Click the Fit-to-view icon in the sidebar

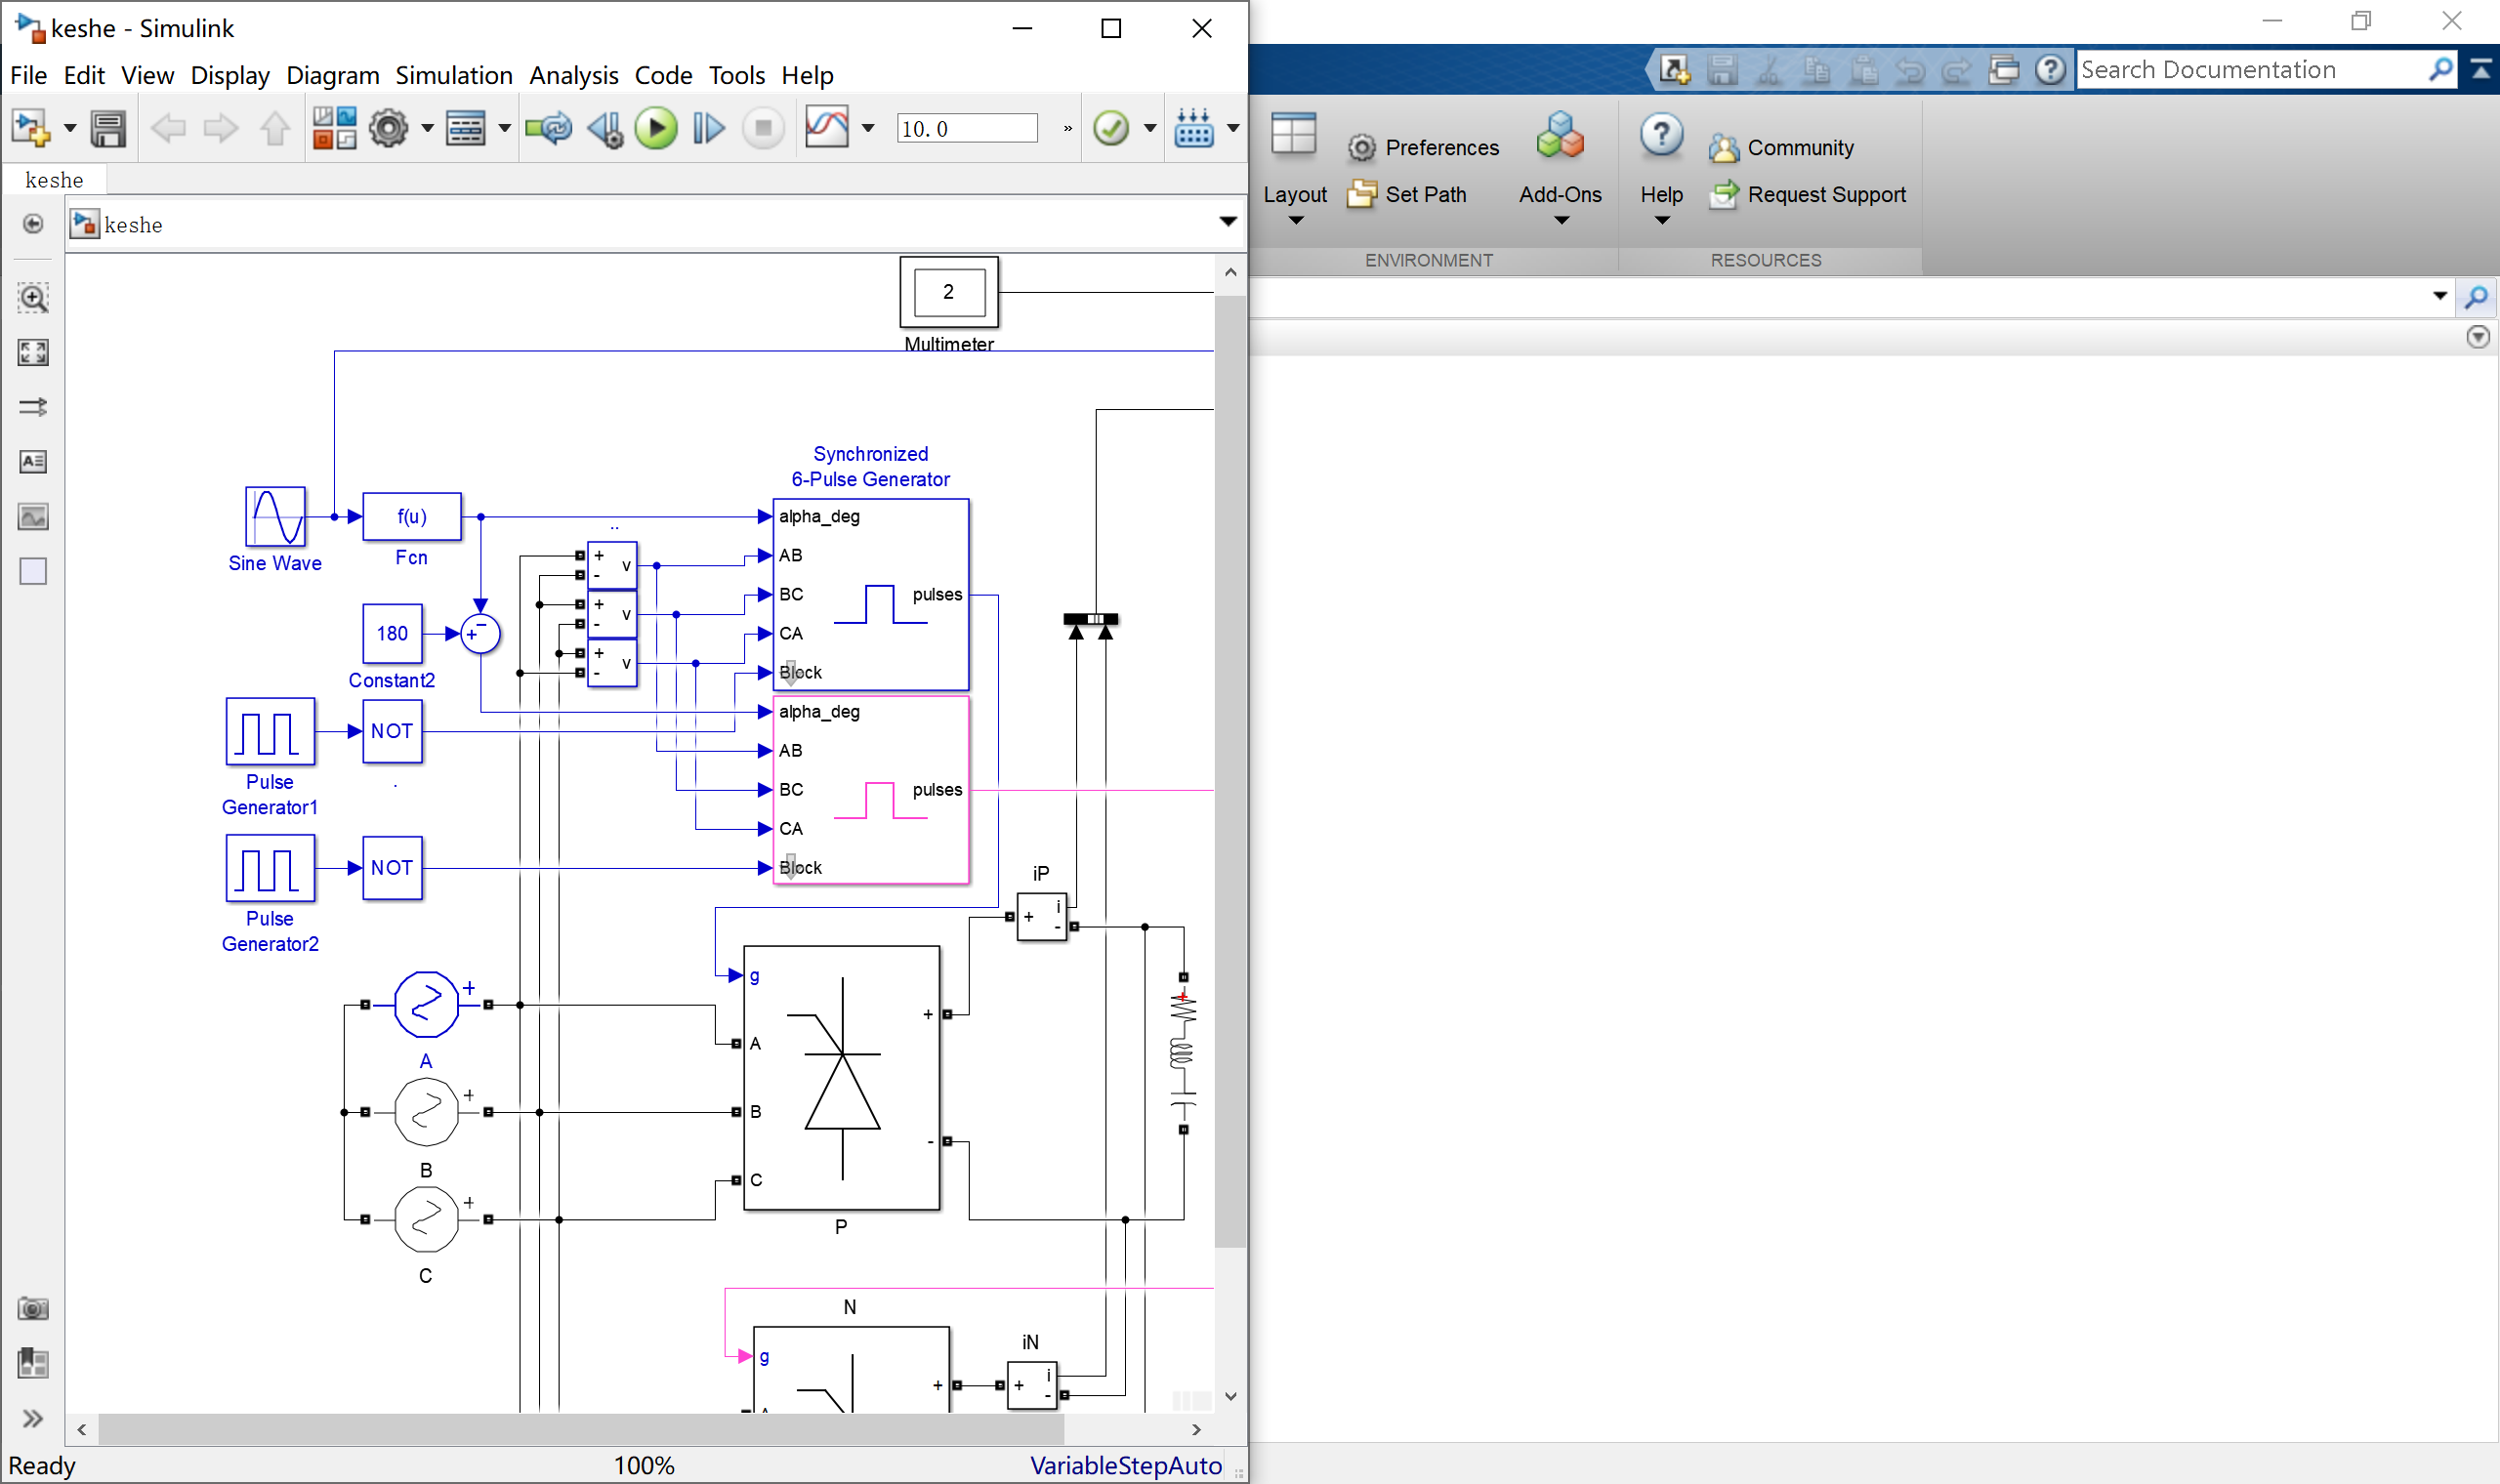(x=33, y=352)
